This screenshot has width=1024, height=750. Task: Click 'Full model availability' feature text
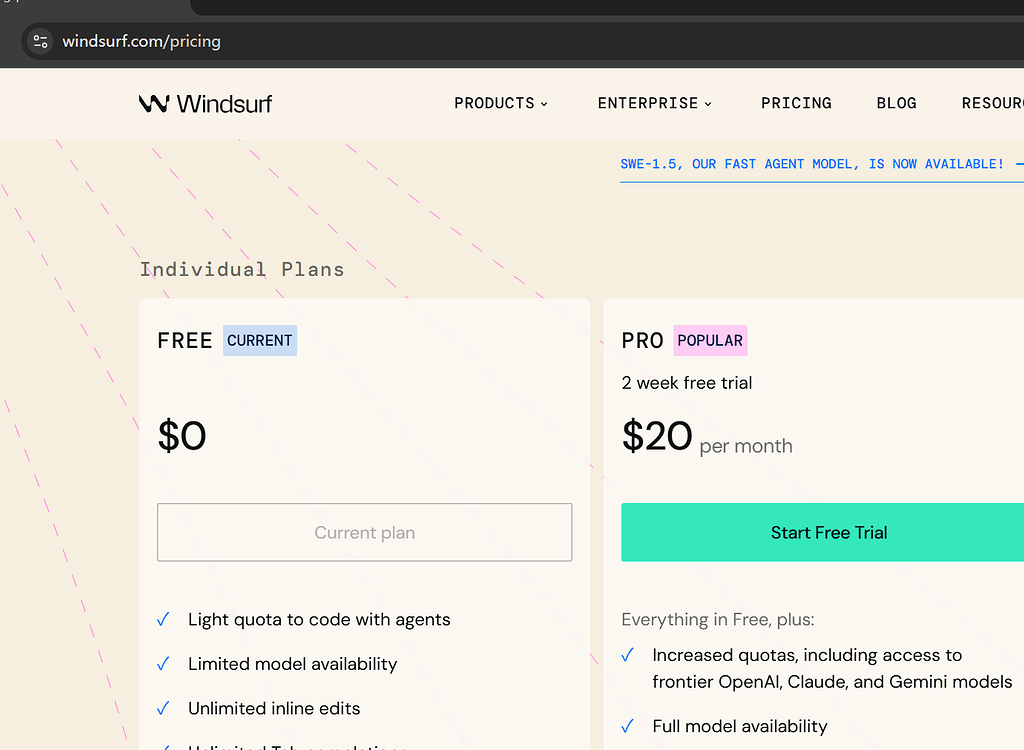(x=740, y=726)
